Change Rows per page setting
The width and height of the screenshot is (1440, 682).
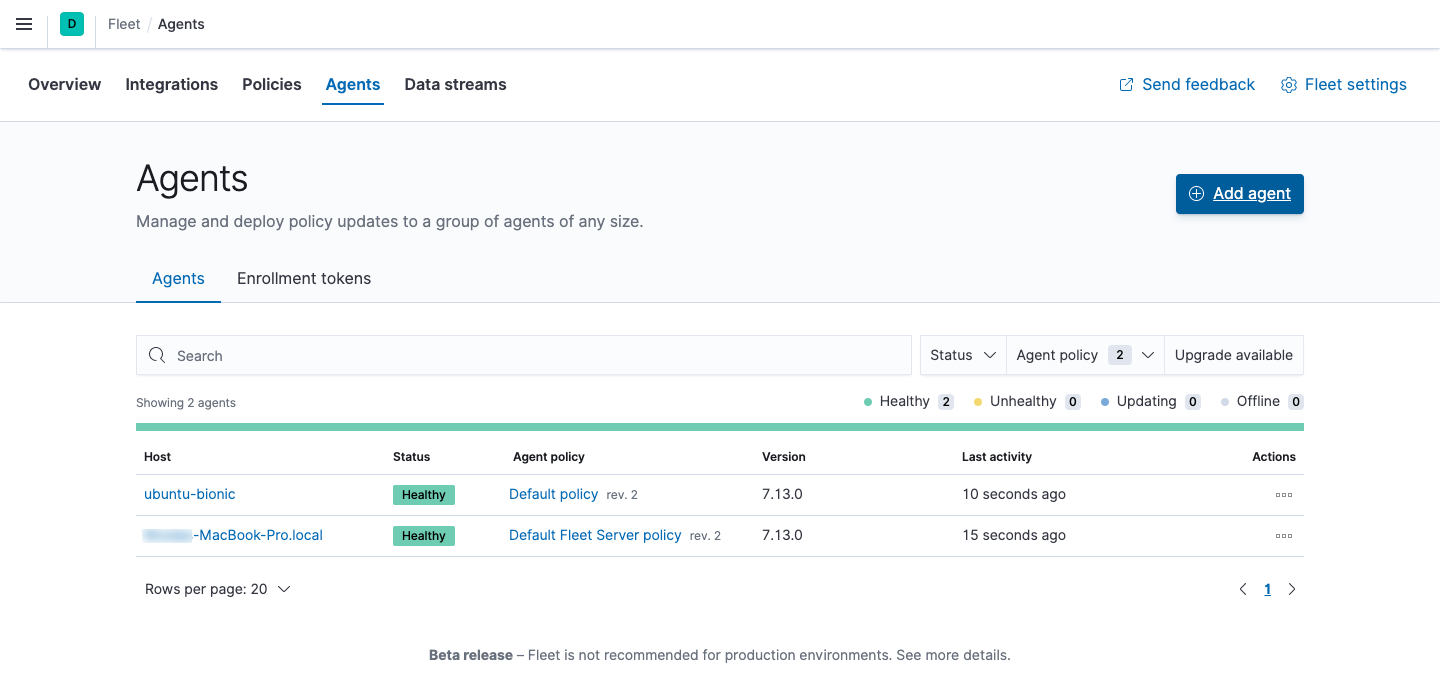(x=217, y=589)
